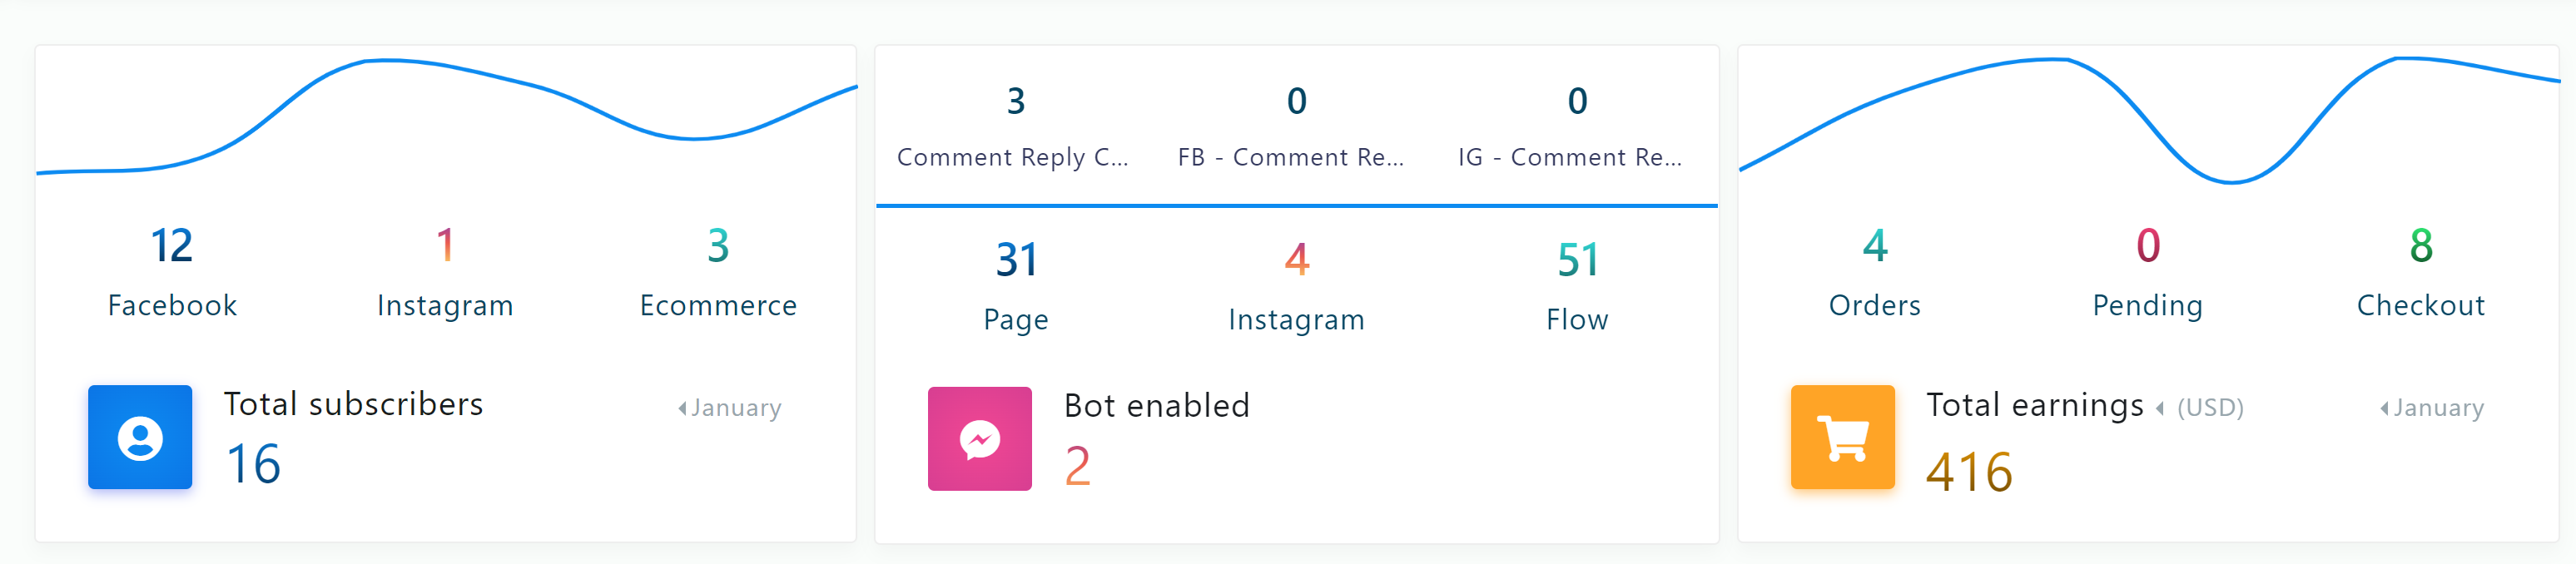The image size is (2576, 564).
Task: Select the Pending count 0
Action: tap(2147, 246)
